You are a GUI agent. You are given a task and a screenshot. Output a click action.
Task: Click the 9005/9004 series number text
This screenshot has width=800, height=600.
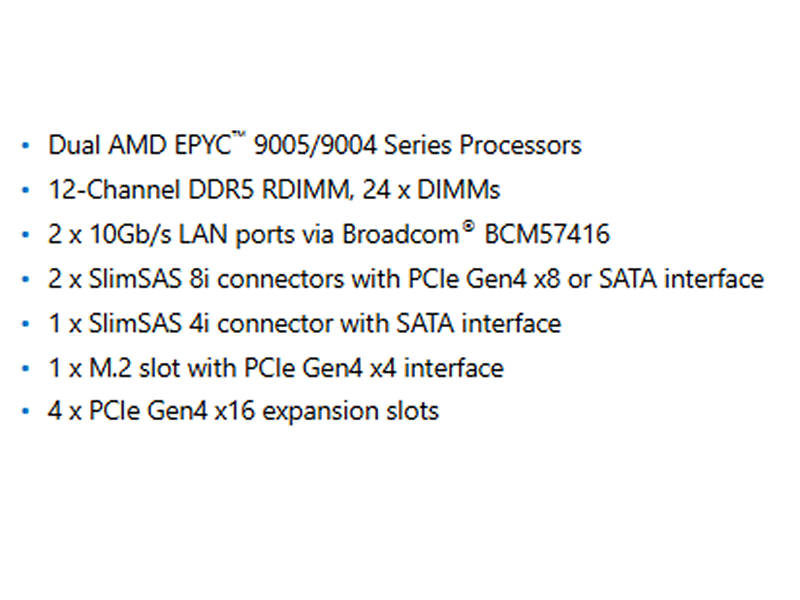314,145
